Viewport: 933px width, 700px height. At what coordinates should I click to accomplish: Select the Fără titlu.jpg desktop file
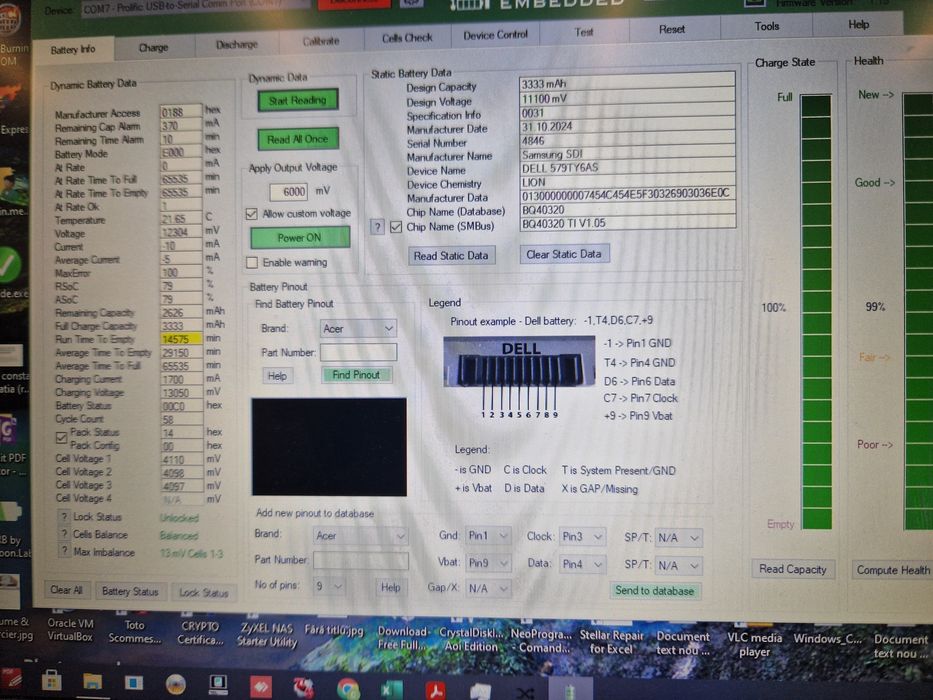(x=333, y=630)
